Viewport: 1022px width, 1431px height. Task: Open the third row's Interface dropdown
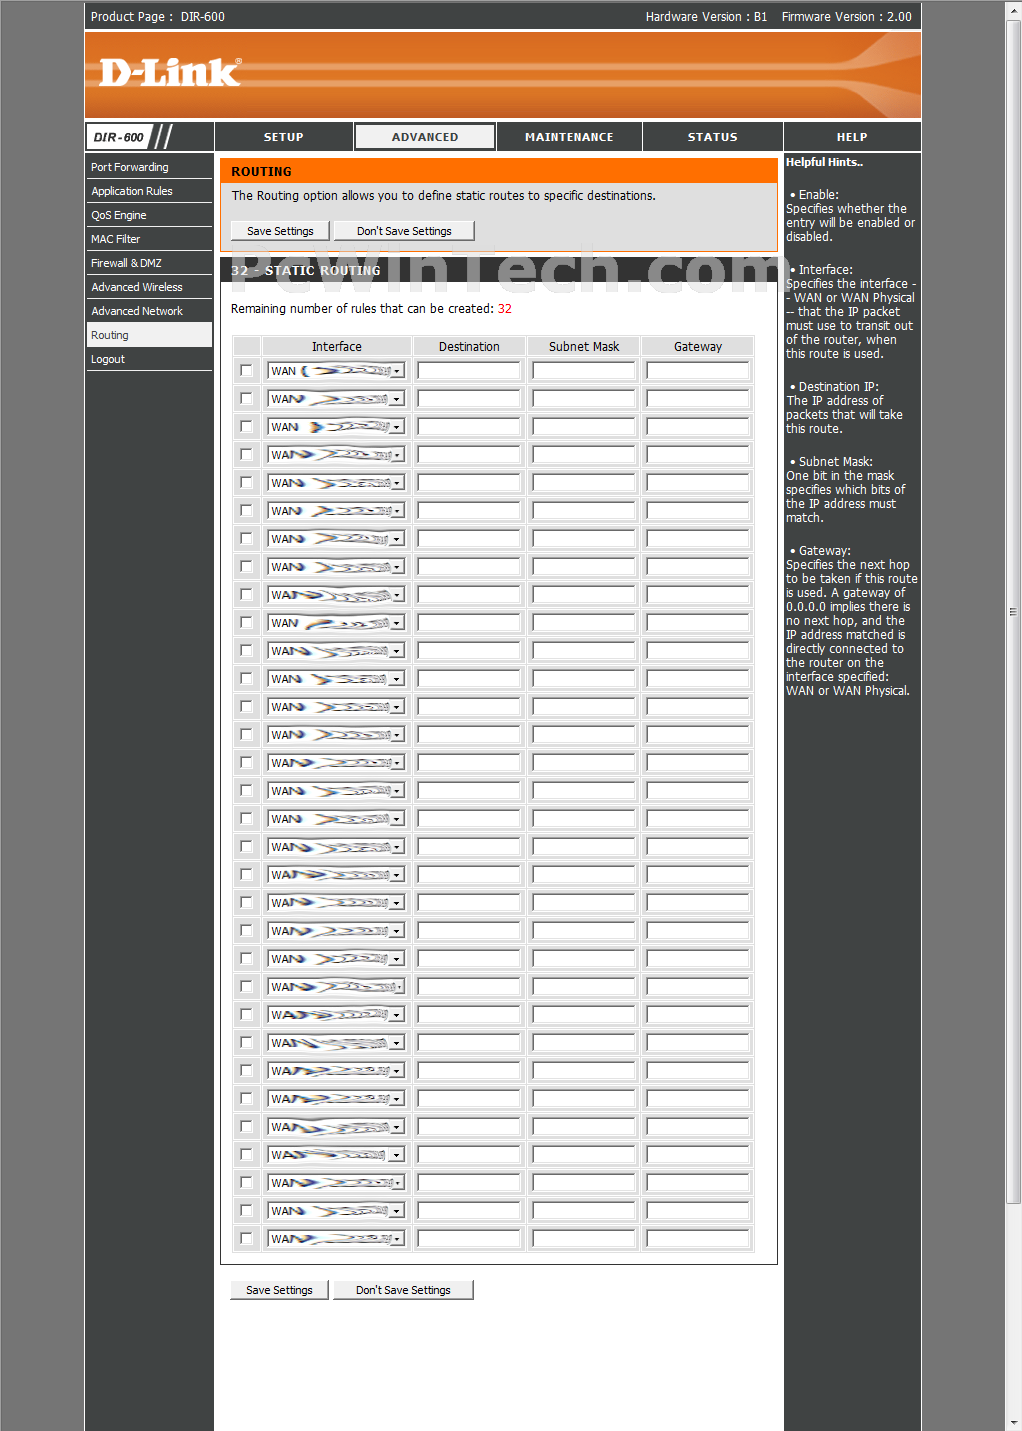336,427
